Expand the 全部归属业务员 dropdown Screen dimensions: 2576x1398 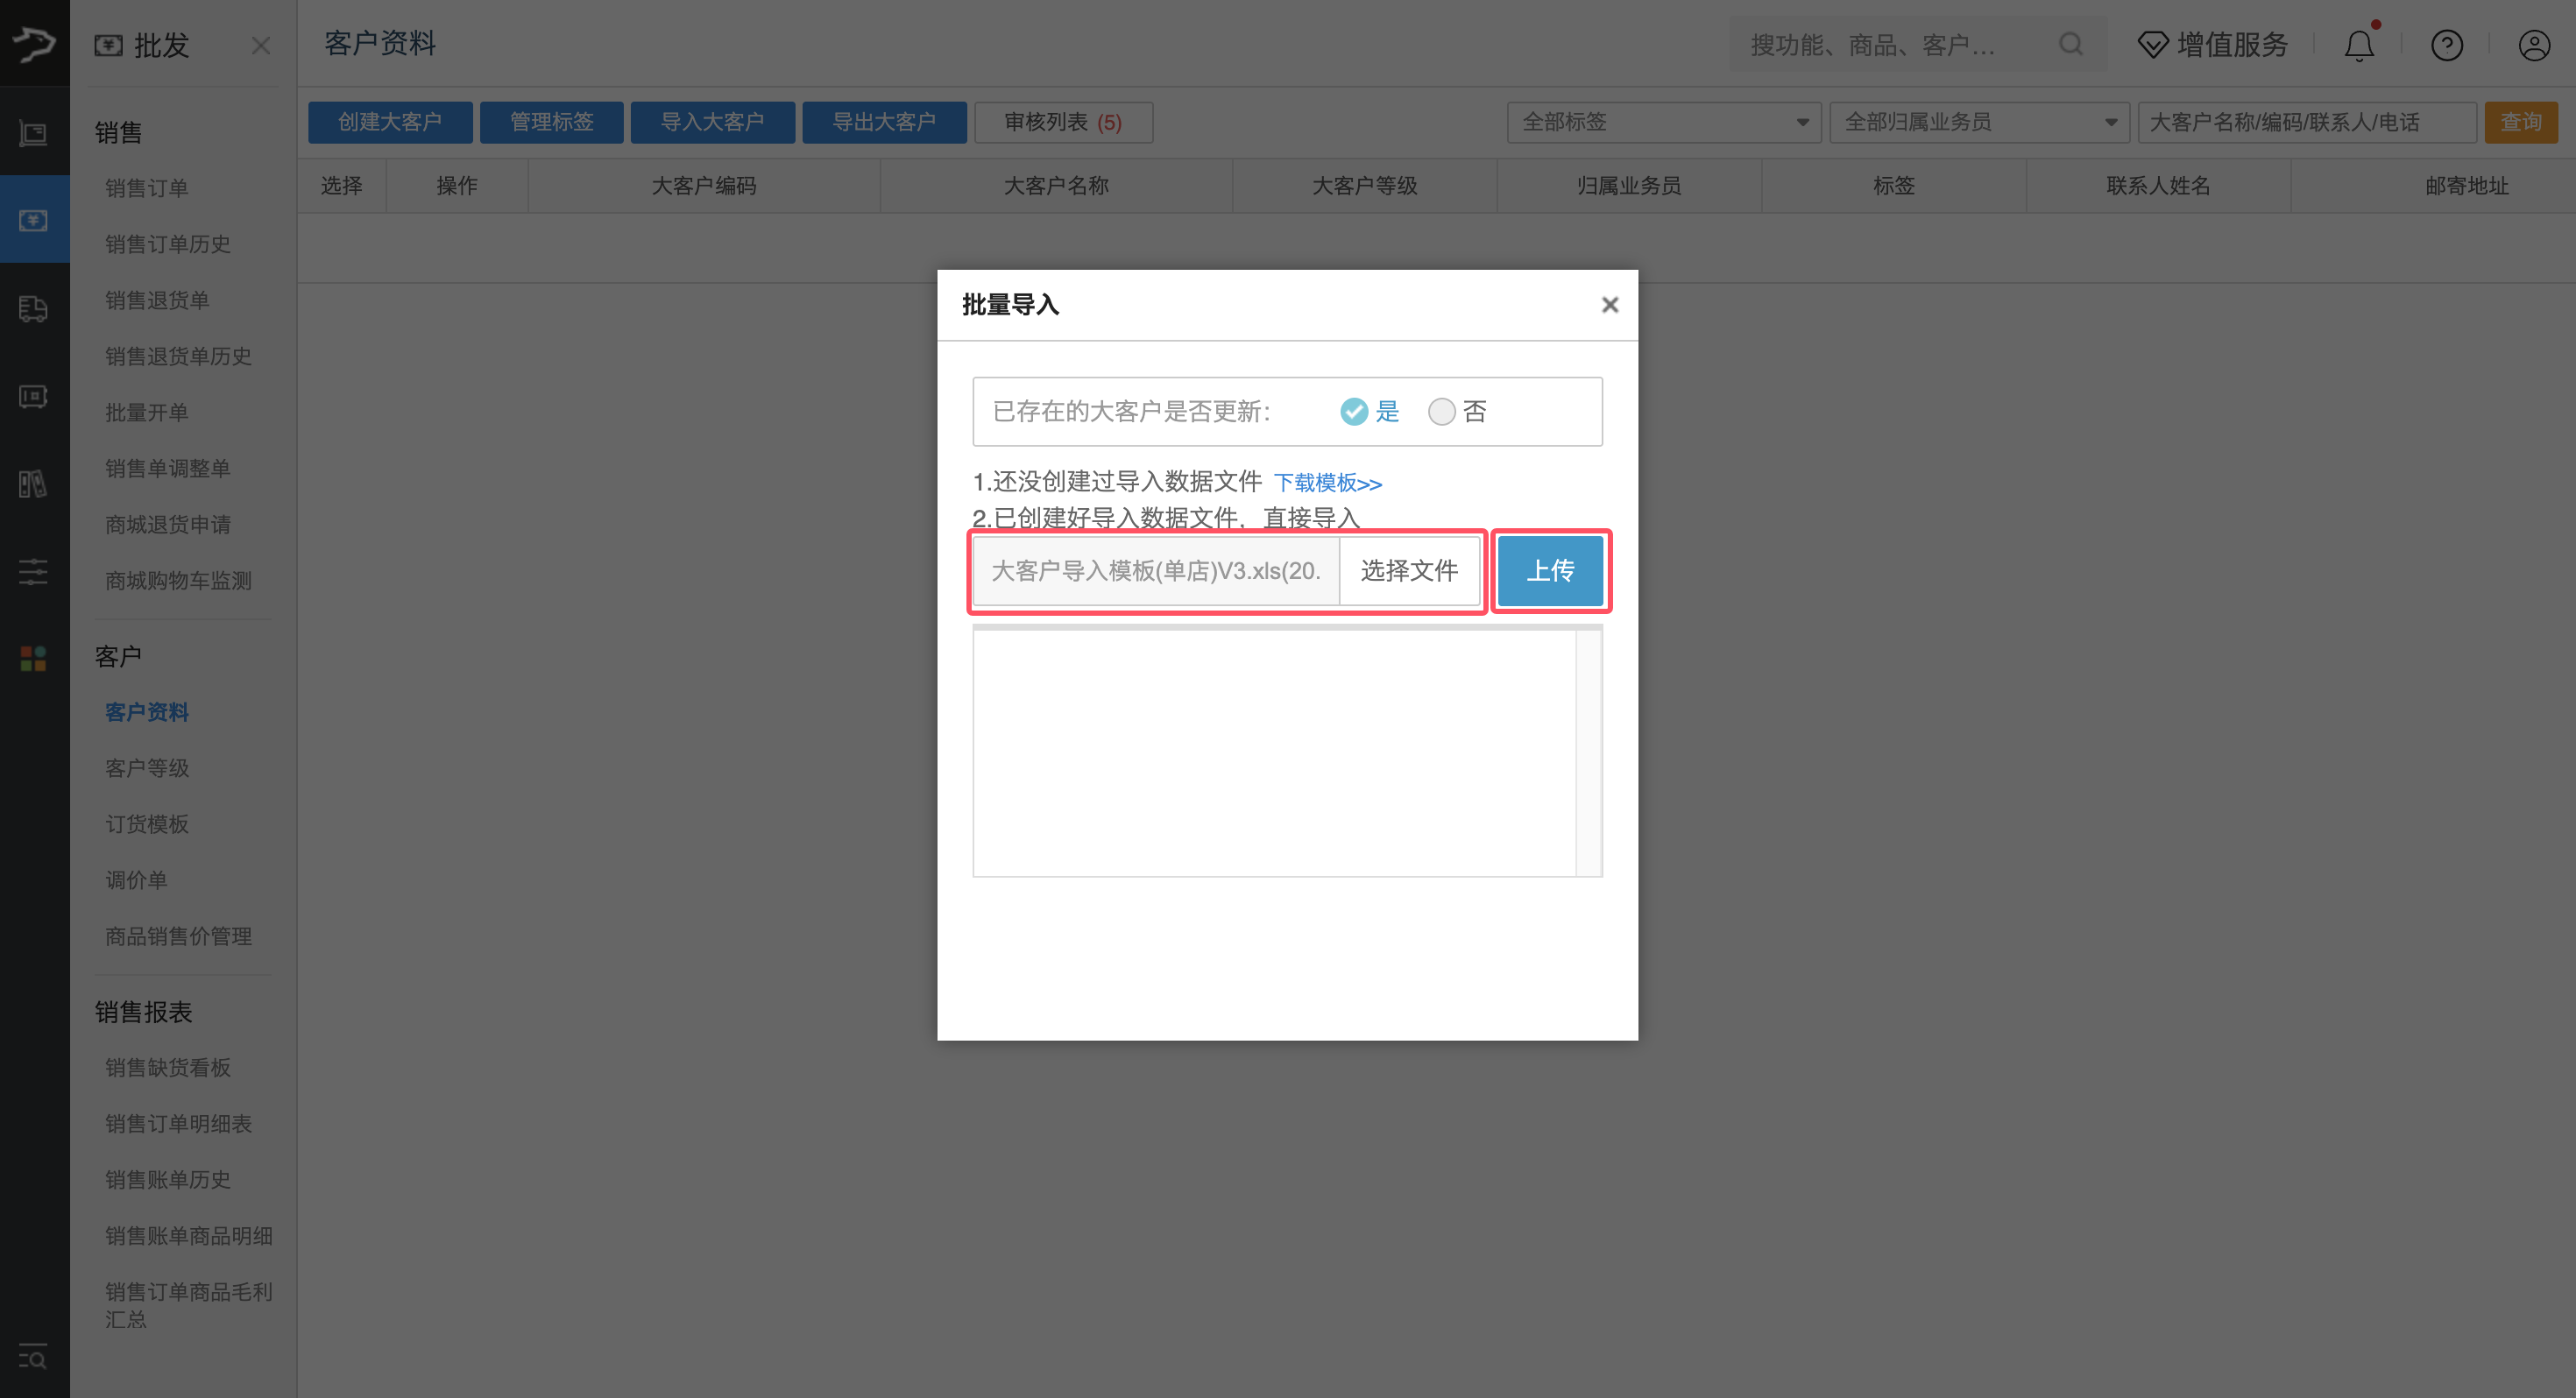[1979, 122]
